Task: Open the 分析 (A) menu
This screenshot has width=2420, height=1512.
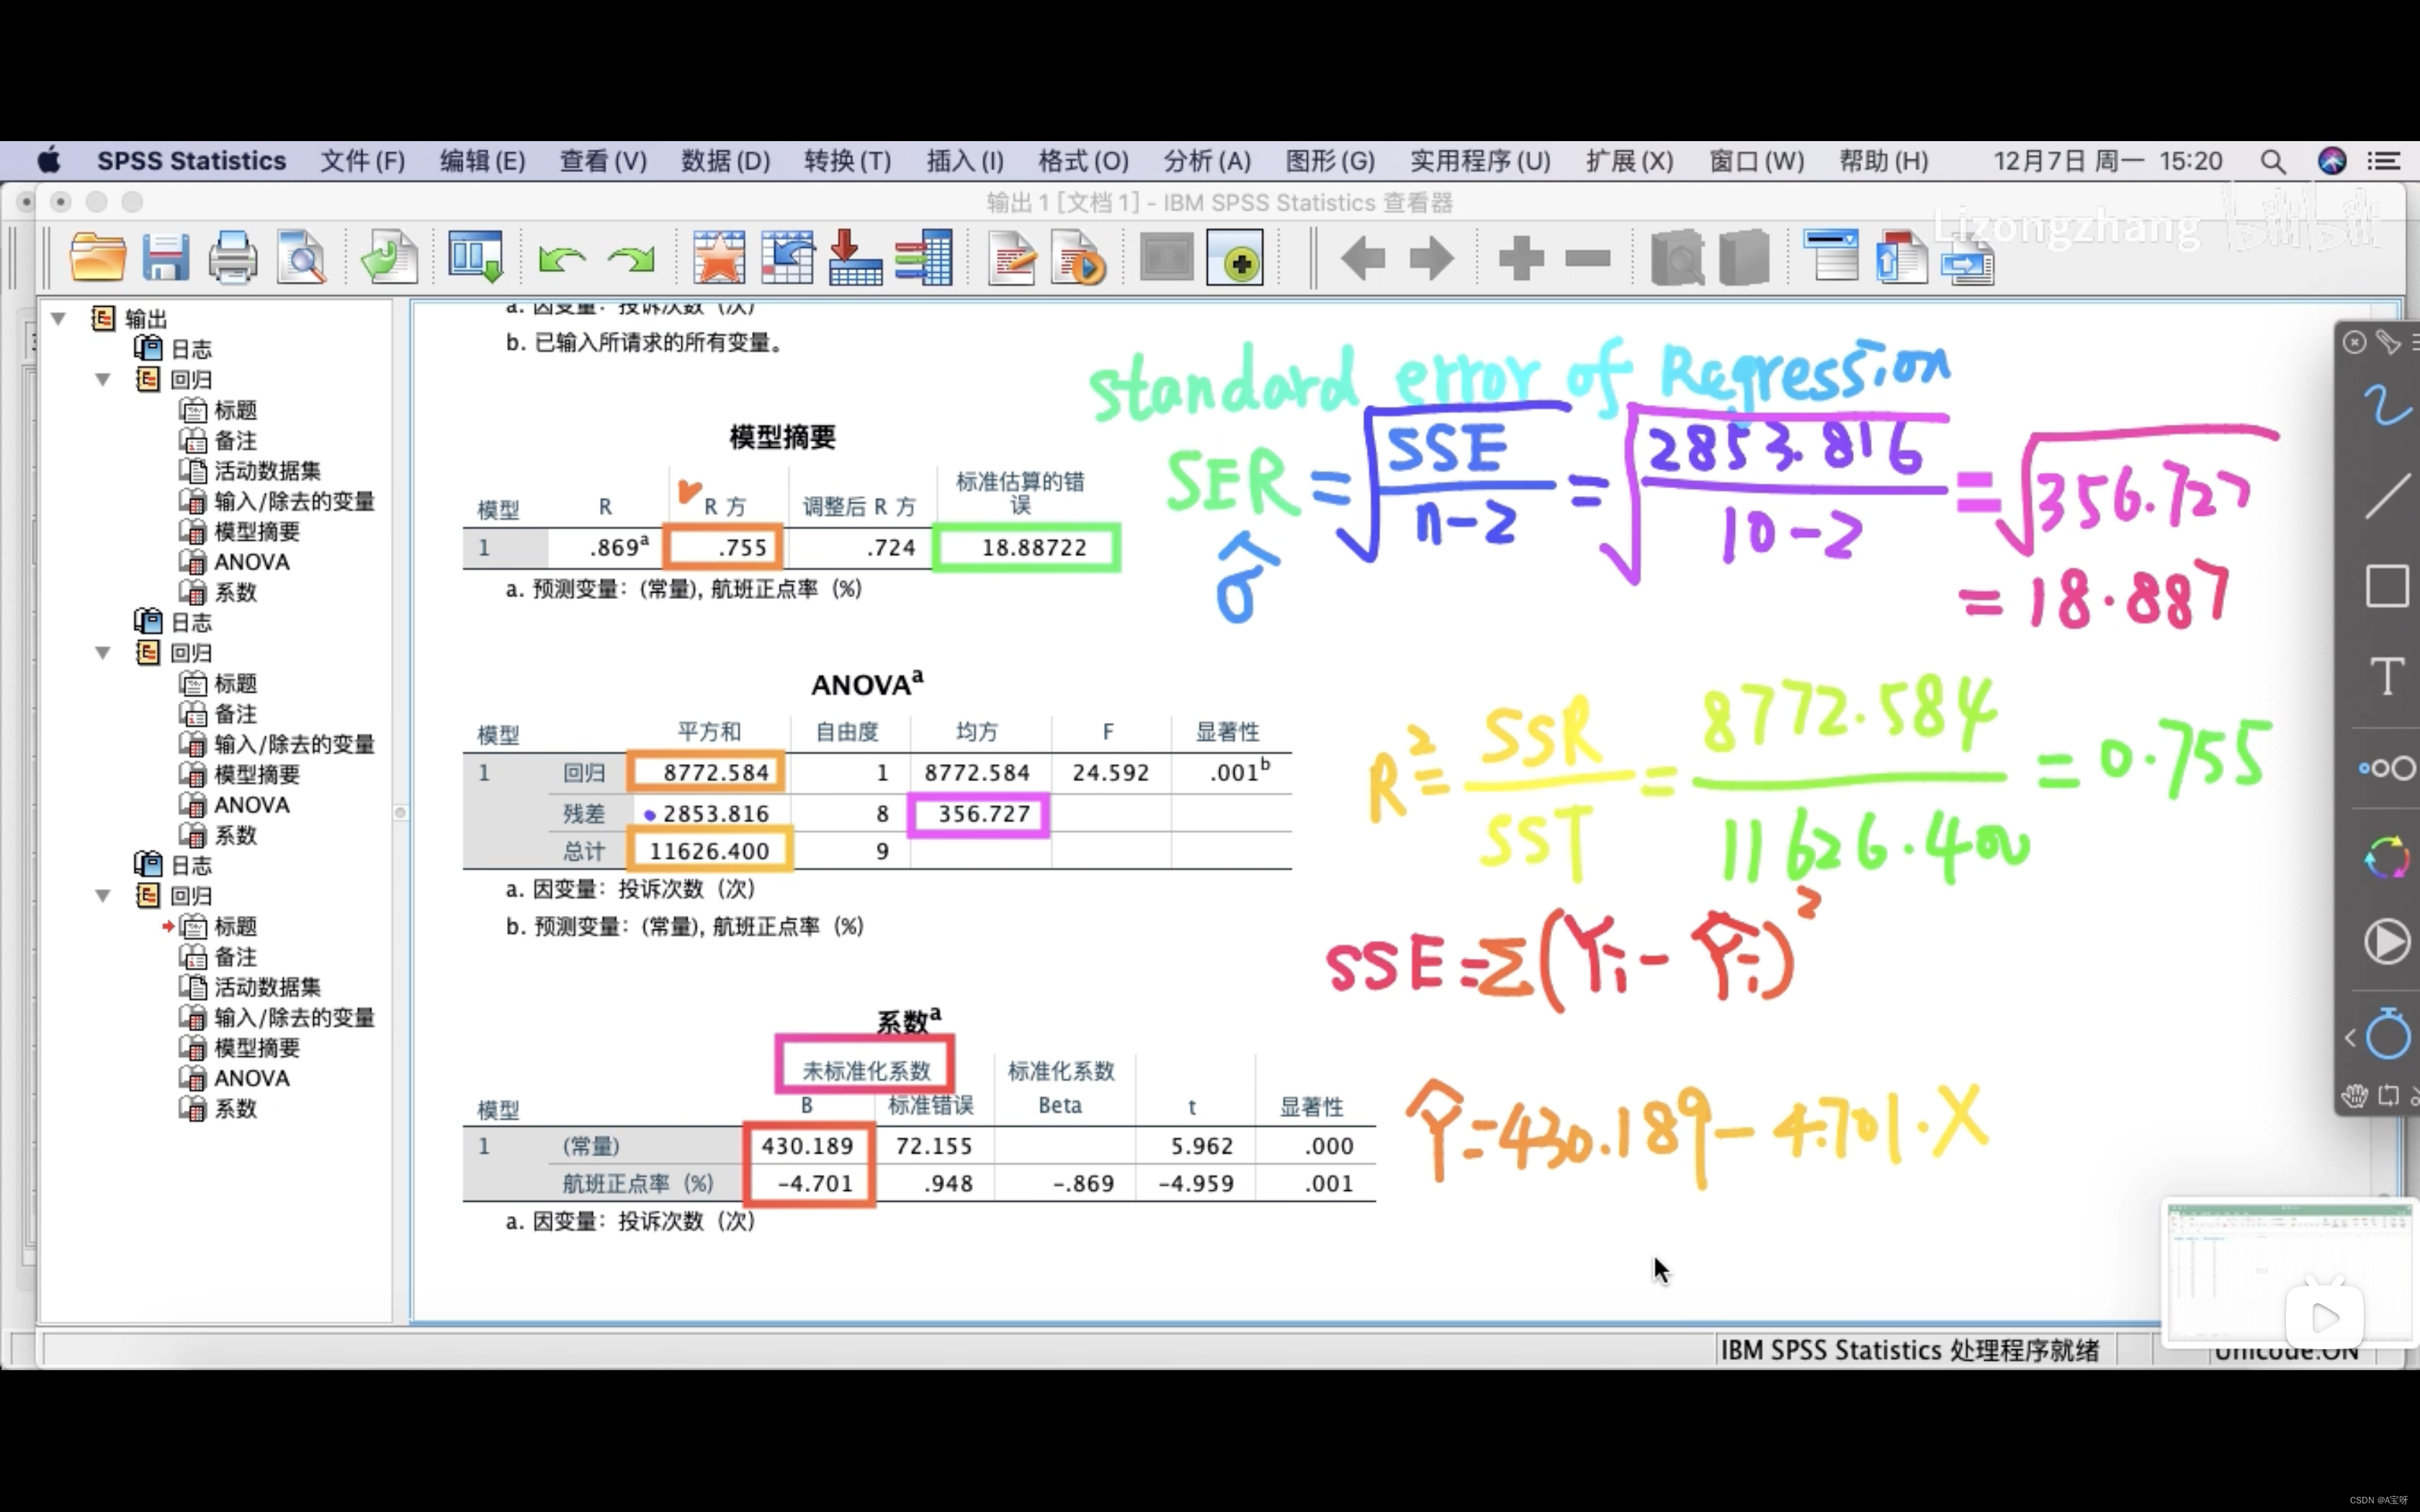Action: tap(1206, 161)
